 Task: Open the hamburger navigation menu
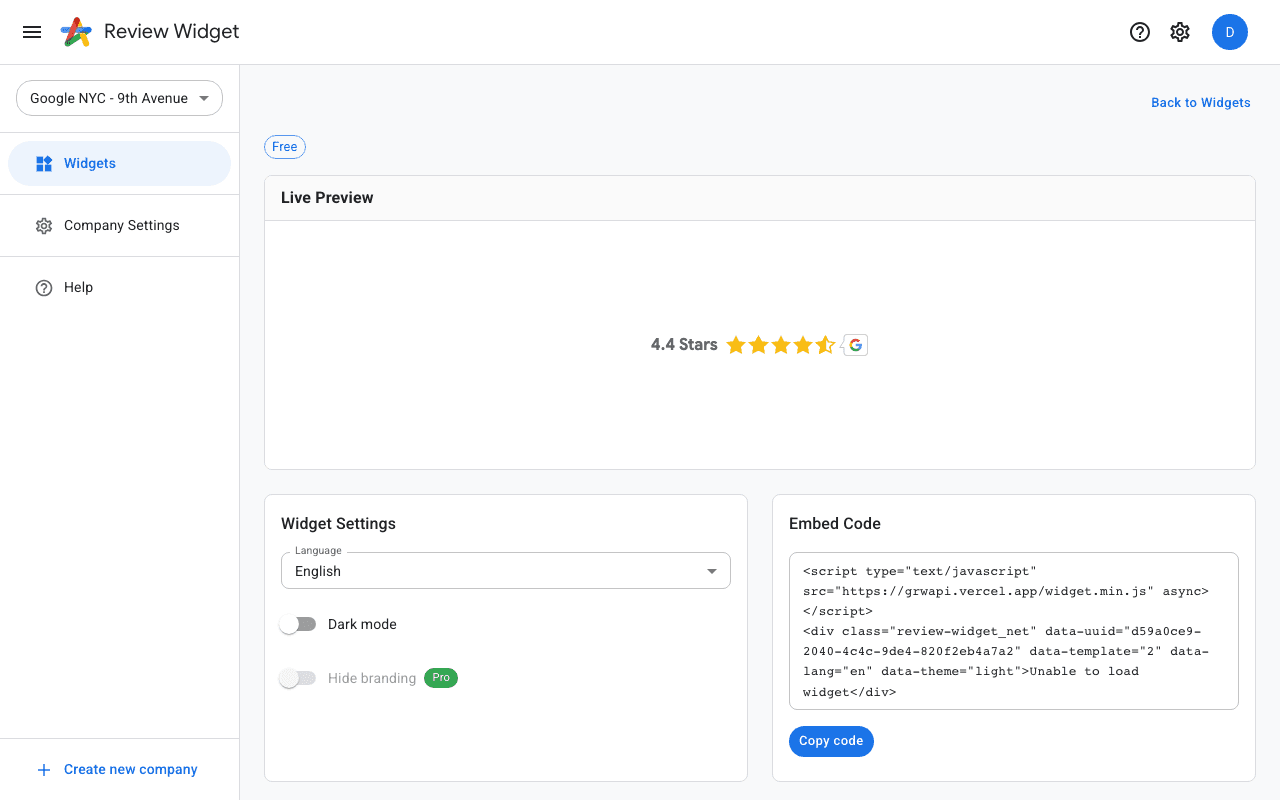point(32,31)
